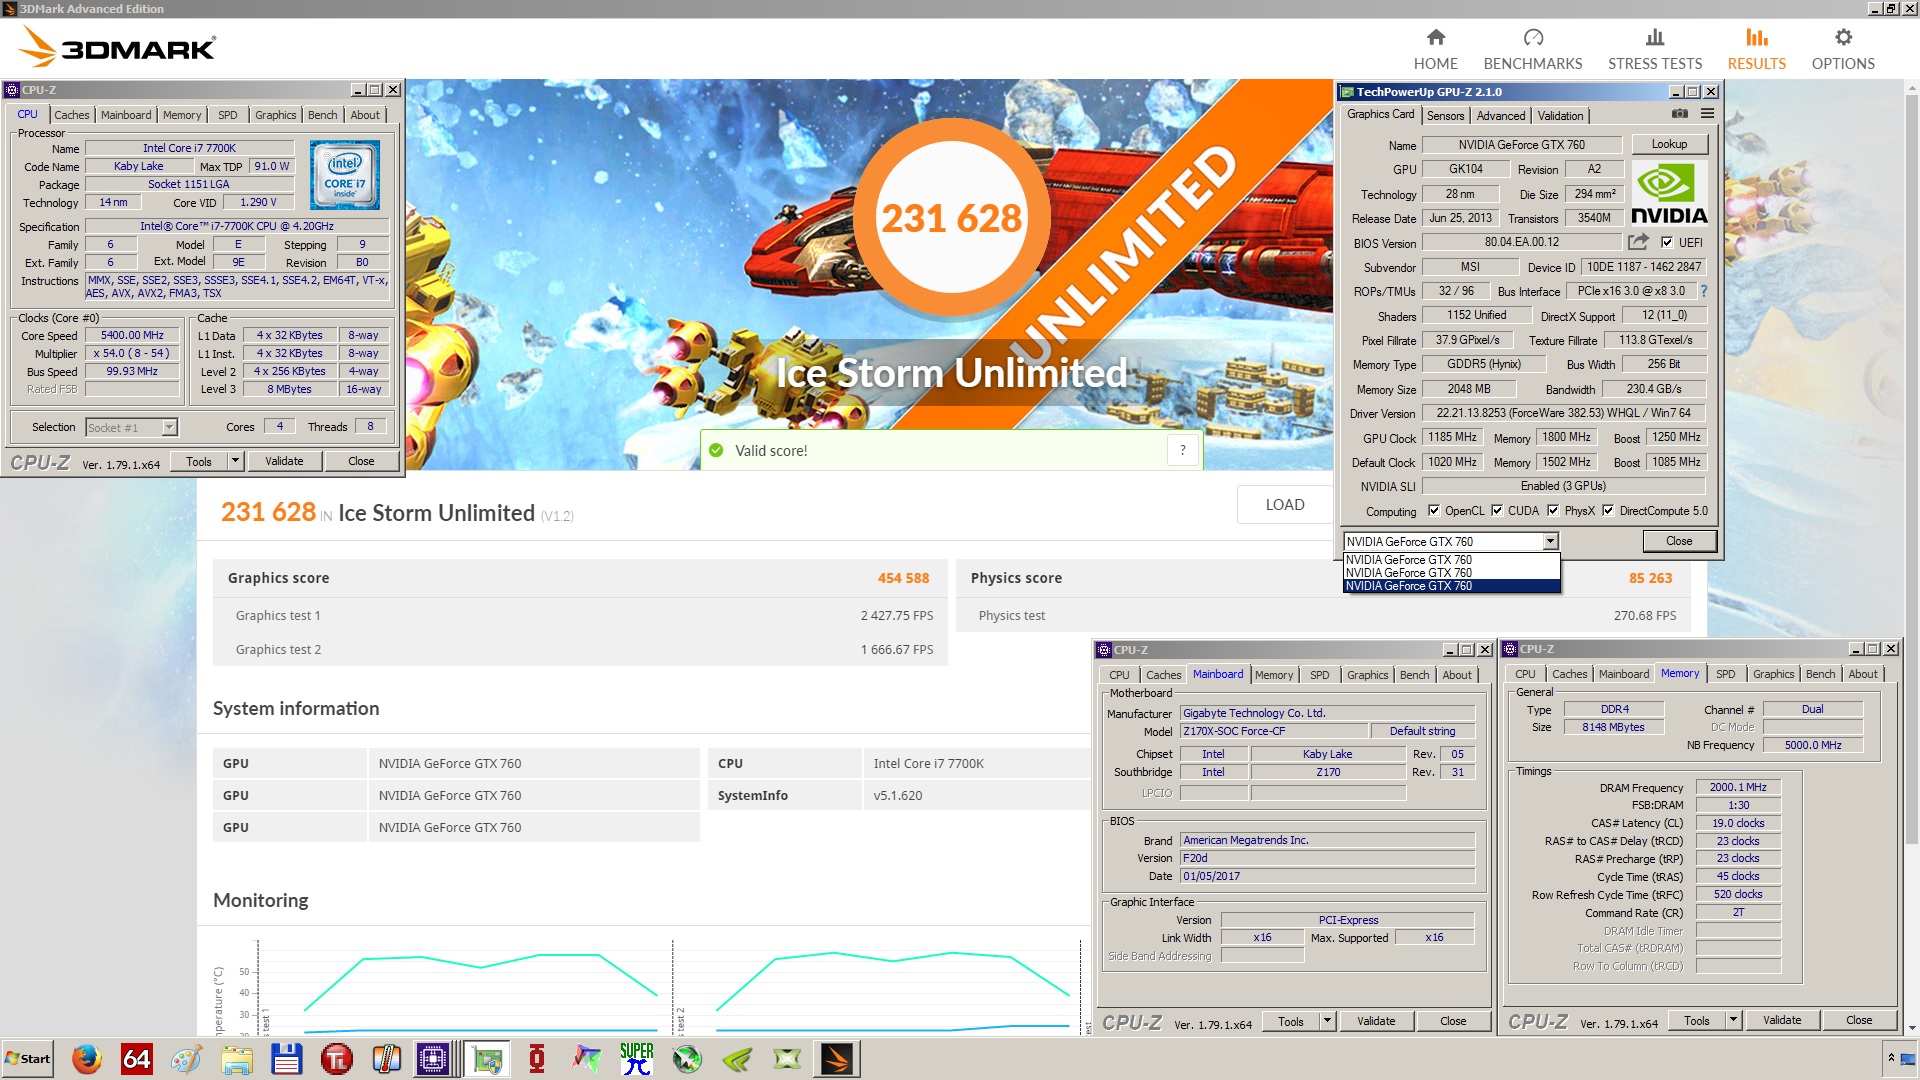
Task: Select first GTX 760 entry in dropdown list
Action: [x=1451, y=560]
